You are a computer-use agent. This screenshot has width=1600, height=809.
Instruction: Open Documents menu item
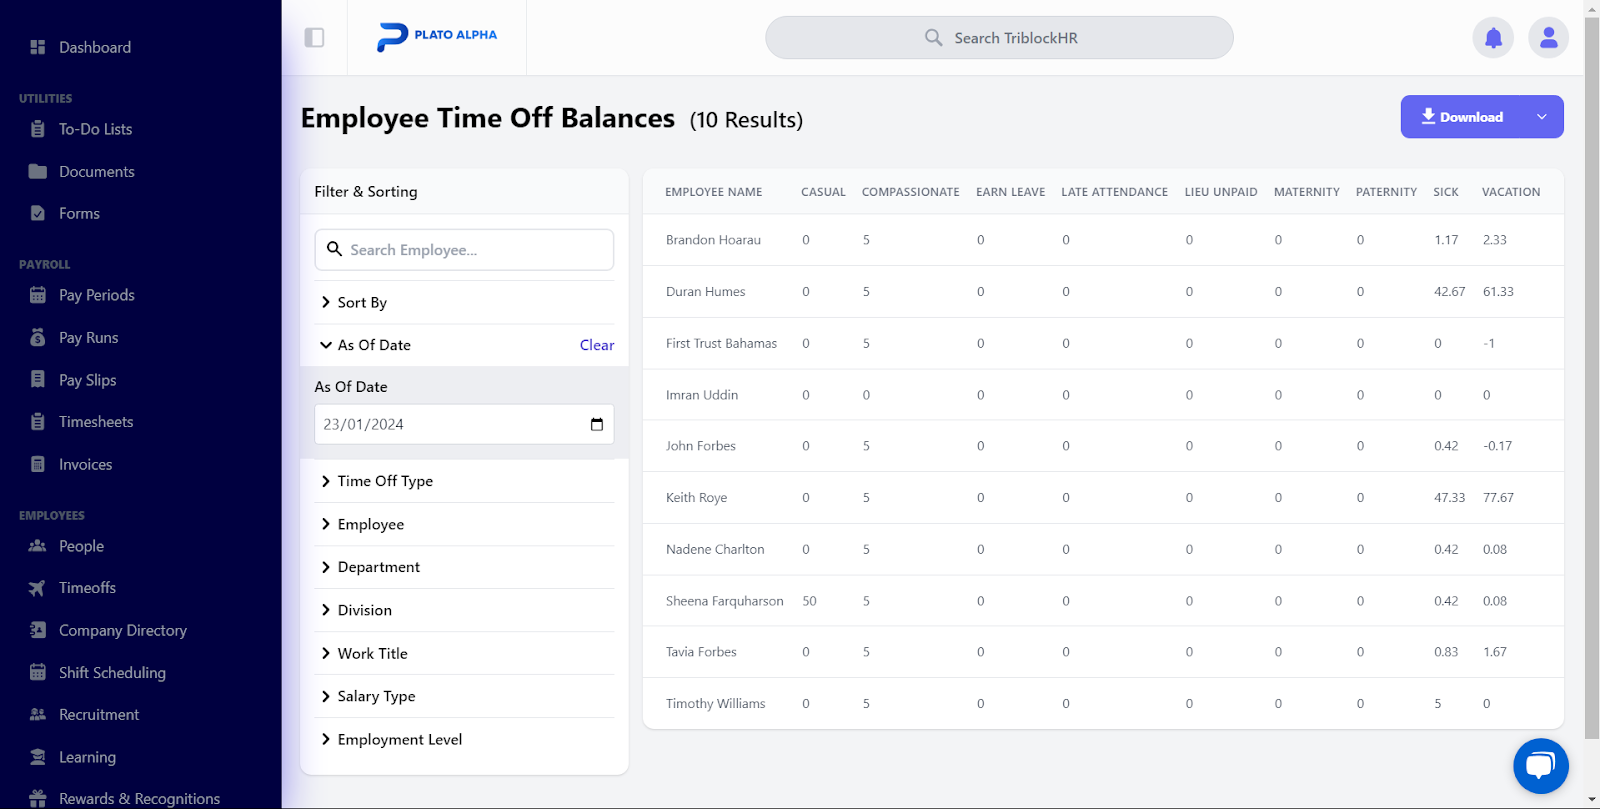coord(97,172)
